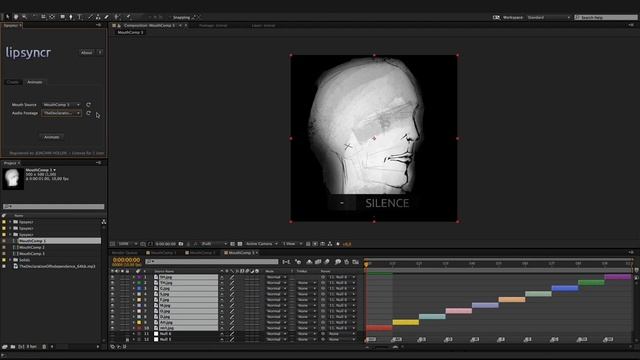The width and height of the screenshot is (640, 360).
Task: Open Active Camera dropdown
Action: click(261, 244)
